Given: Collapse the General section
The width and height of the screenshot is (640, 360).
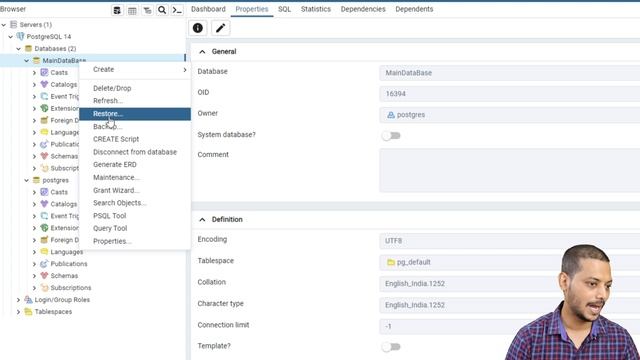Looking at the screenshot, I should [x=202, y=51].
